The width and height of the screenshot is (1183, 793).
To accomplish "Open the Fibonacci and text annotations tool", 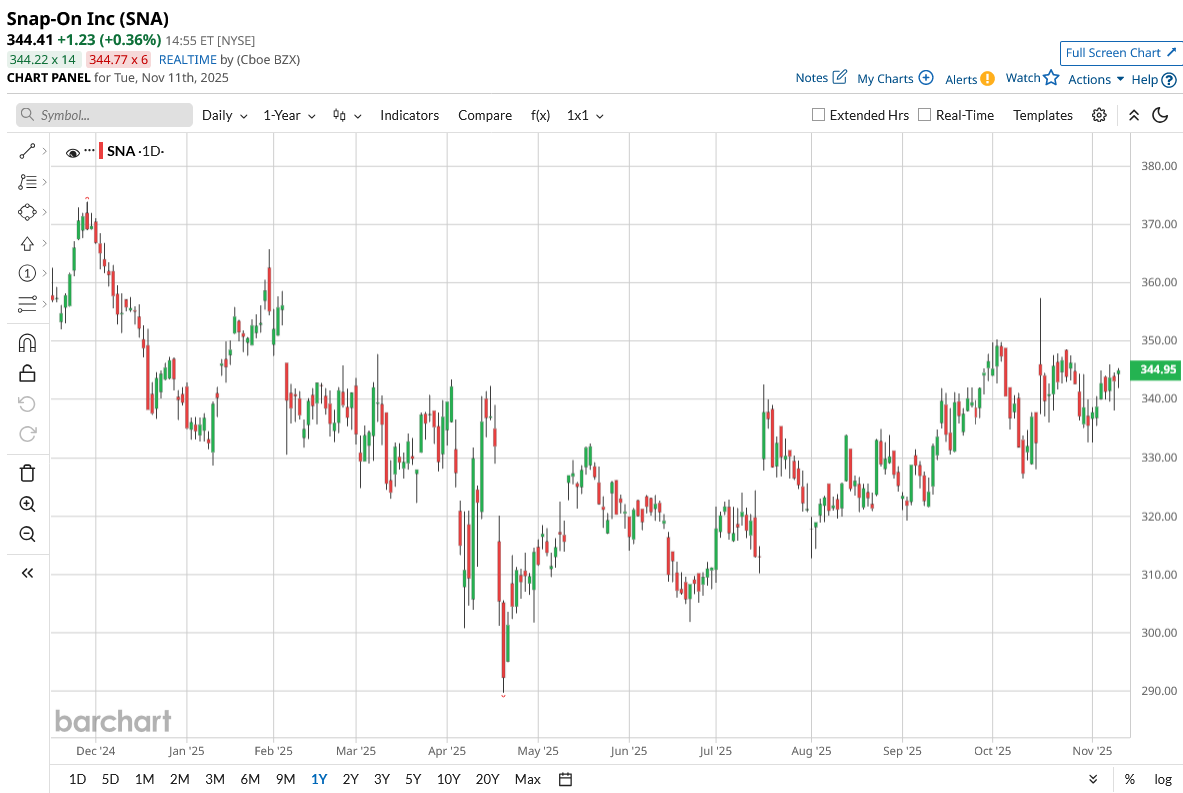I will click(x=27, y=182).
